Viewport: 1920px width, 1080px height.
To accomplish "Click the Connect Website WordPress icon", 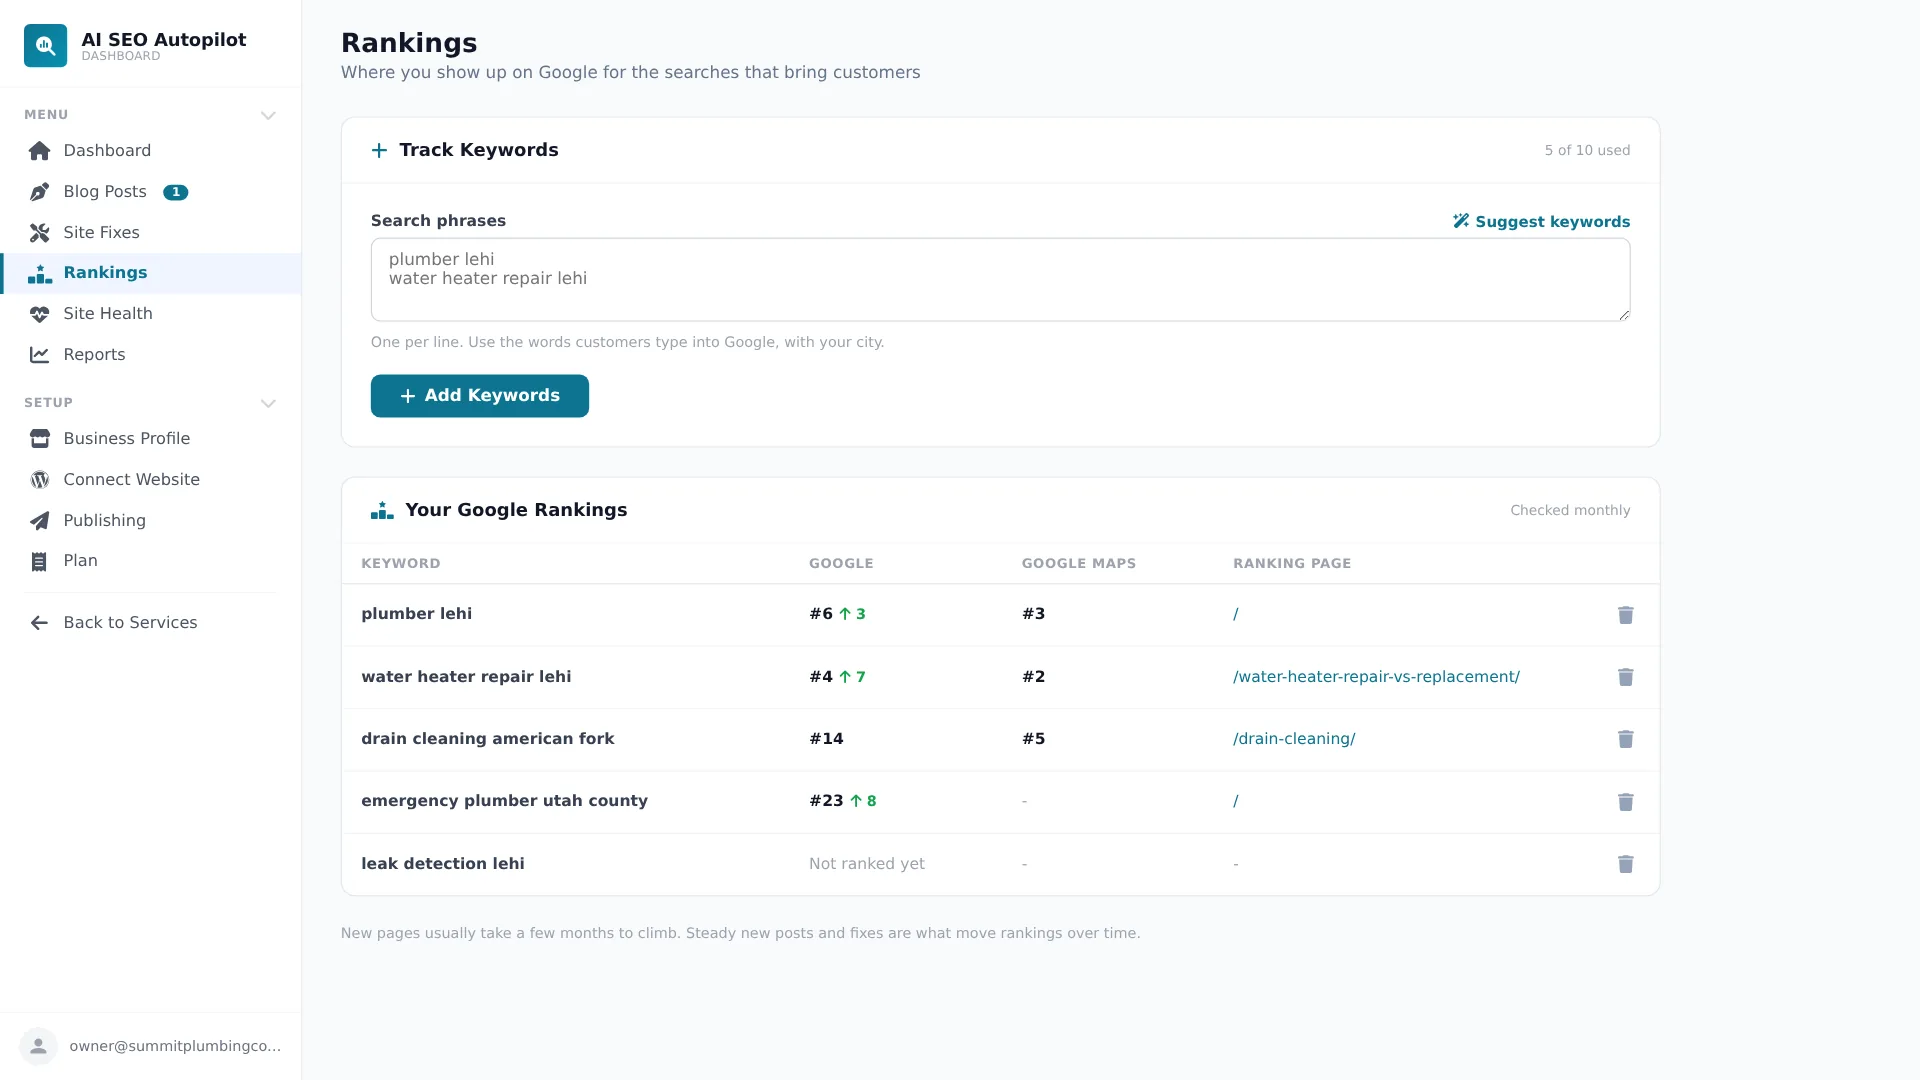I will 39,480.
